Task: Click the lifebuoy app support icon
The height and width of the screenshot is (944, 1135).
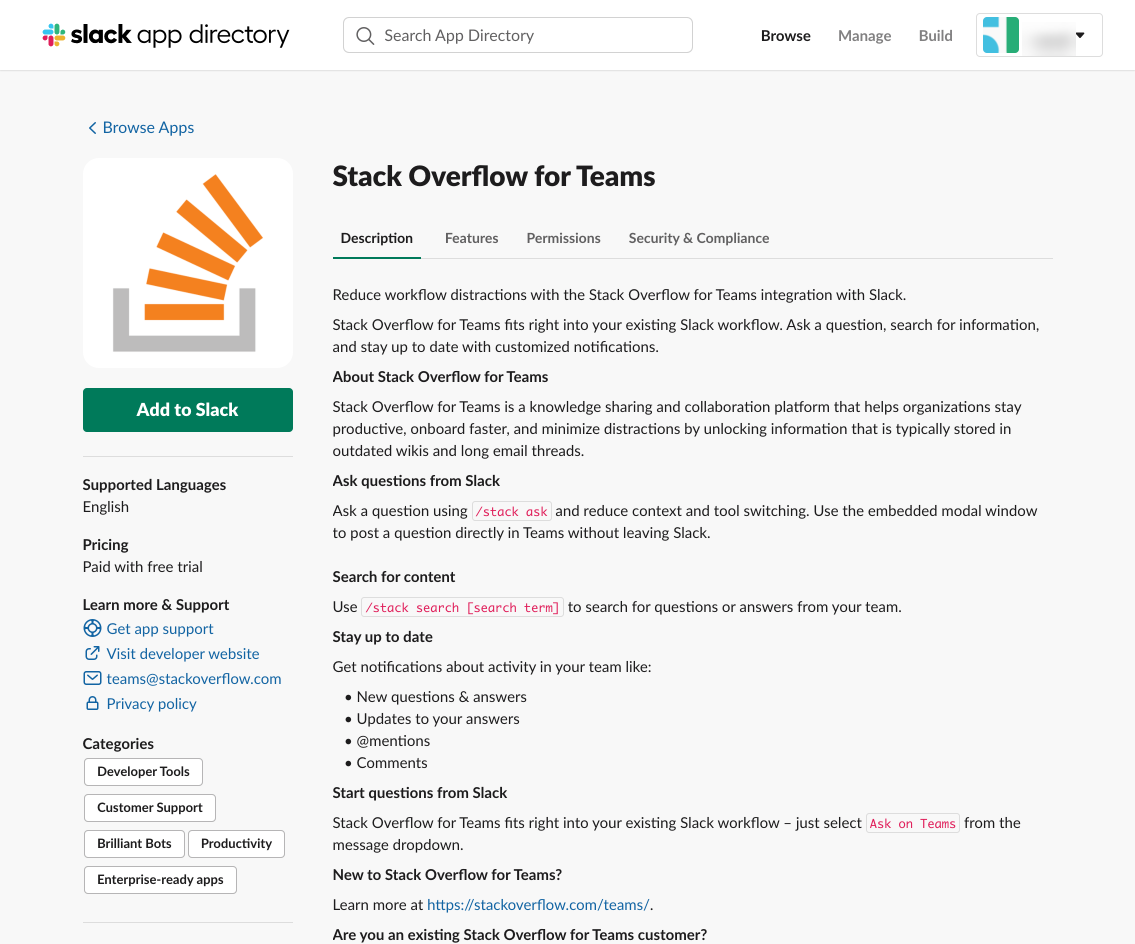Action: [x=92, y=629]
